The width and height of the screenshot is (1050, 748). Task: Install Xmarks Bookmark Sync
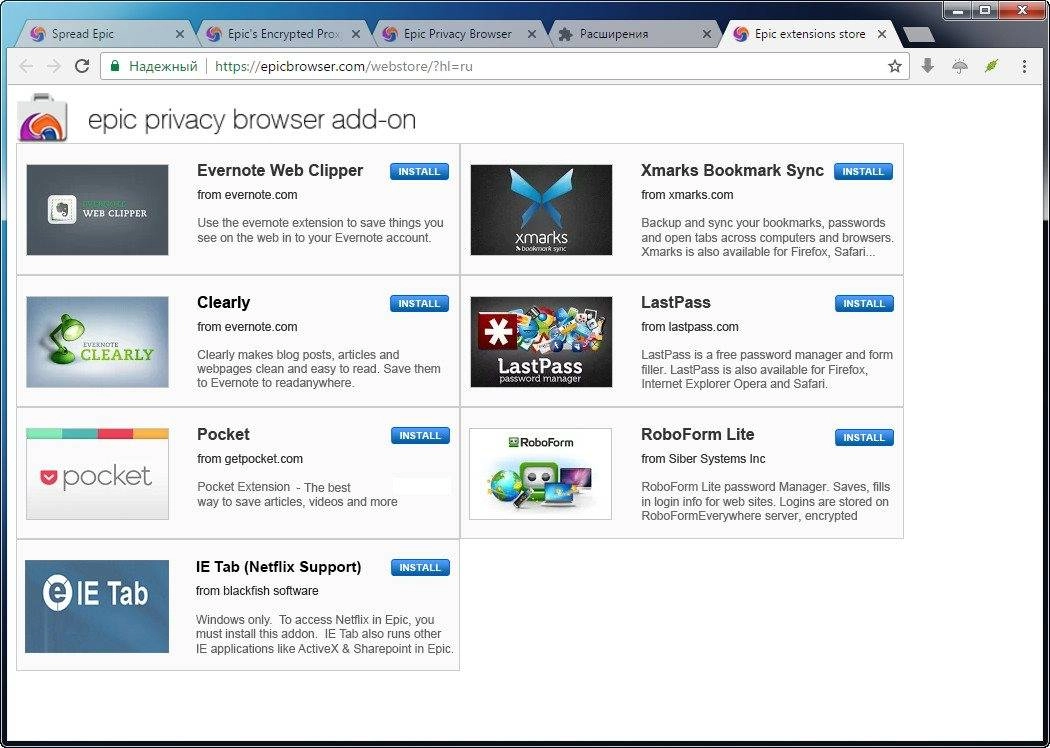click(x=863, y=171)
